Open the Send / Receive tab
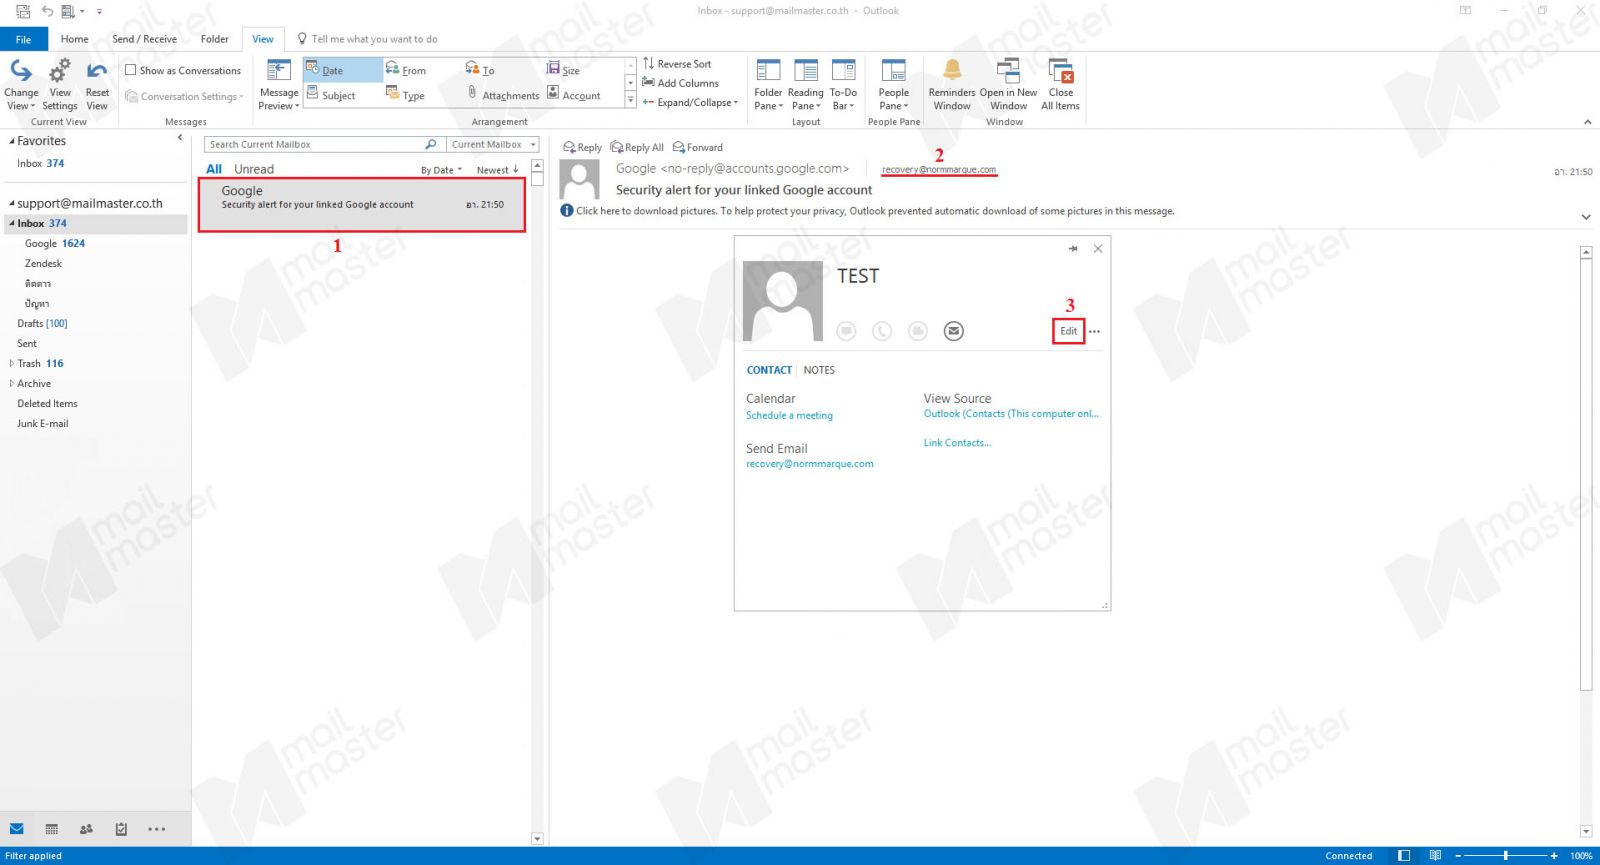 click(144, 39)
